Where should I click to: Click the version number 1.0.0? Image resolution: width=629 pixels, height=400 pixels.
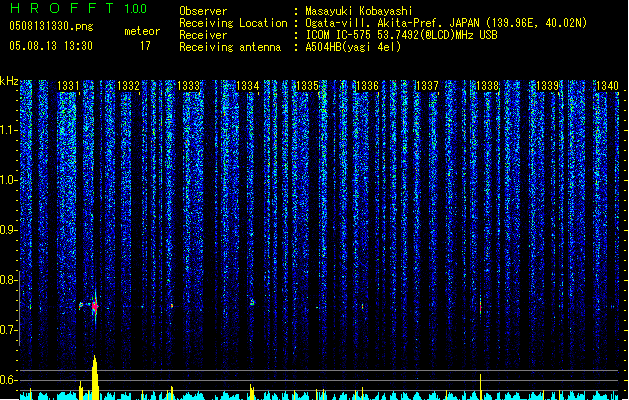tap(136, 9)
